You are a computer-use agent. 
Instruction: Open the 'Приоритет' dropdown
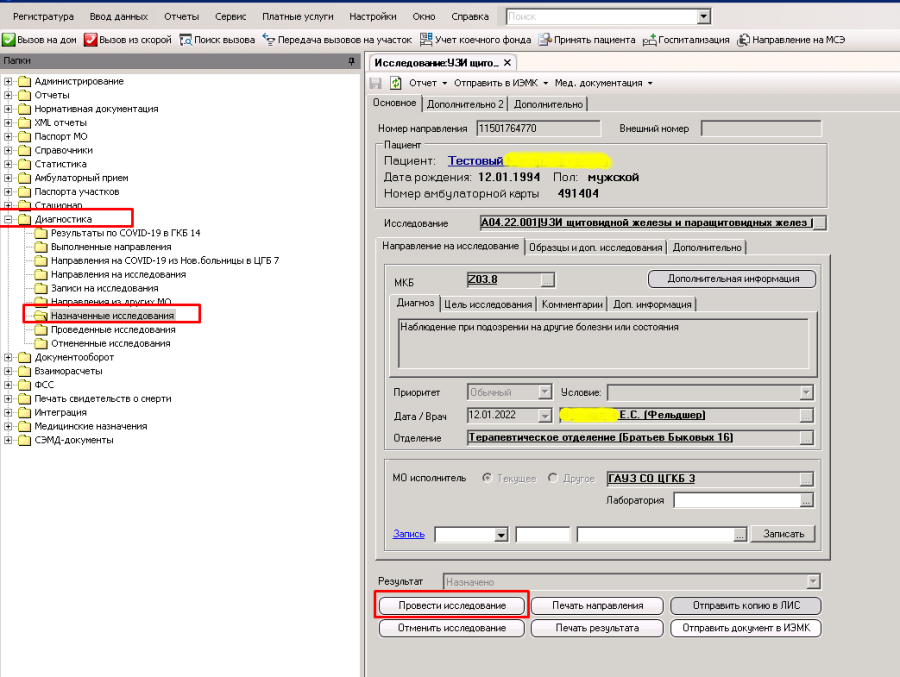[545, 392]
